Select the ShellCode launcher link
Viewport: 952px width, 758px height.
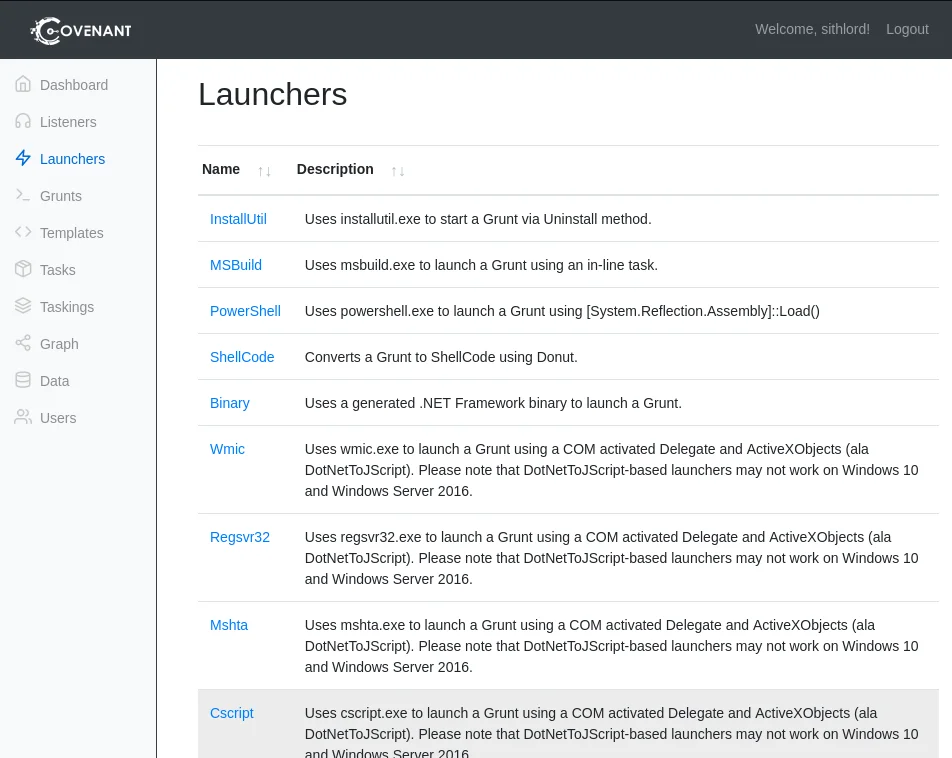[242, 357]
